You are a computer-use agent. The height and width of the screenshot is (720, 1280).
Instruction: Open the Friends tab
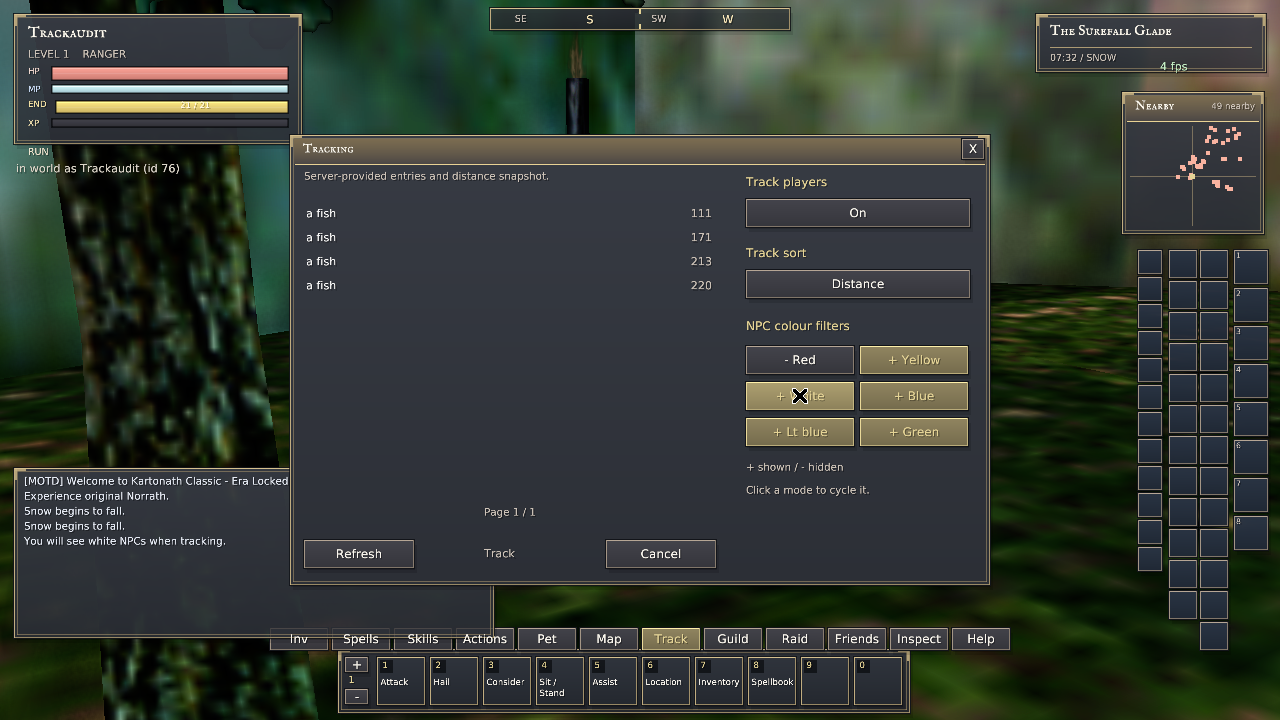coord(857,639)
